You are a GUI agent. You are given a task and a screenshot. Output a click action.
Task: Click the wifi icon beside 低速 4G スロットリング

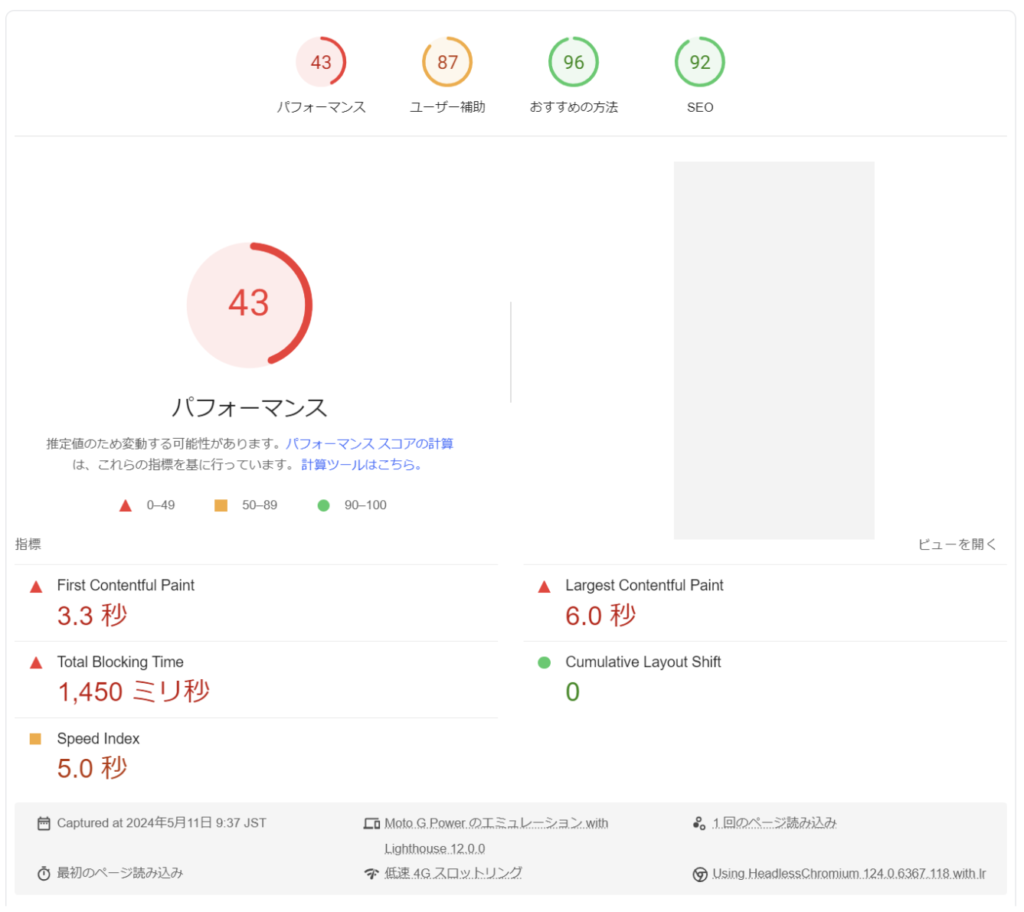pos(371,873)
